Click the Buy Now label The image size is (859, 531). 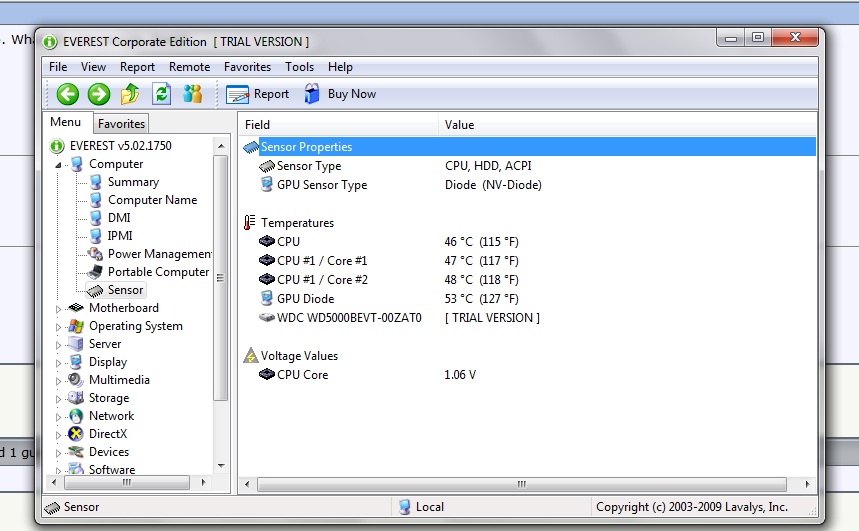[x=352, y=94]
